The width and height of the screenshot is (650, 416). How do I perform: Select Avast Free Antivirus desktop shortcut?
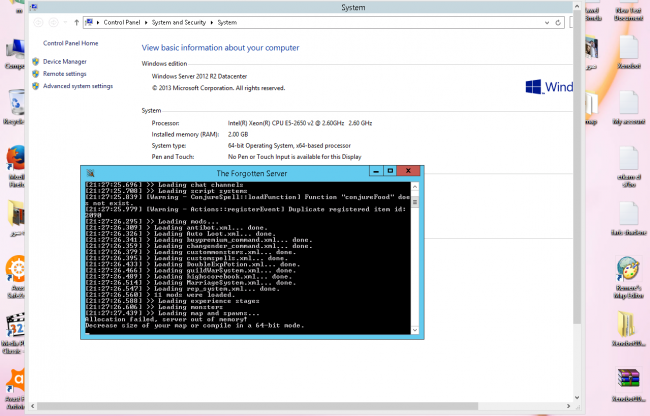16,389
